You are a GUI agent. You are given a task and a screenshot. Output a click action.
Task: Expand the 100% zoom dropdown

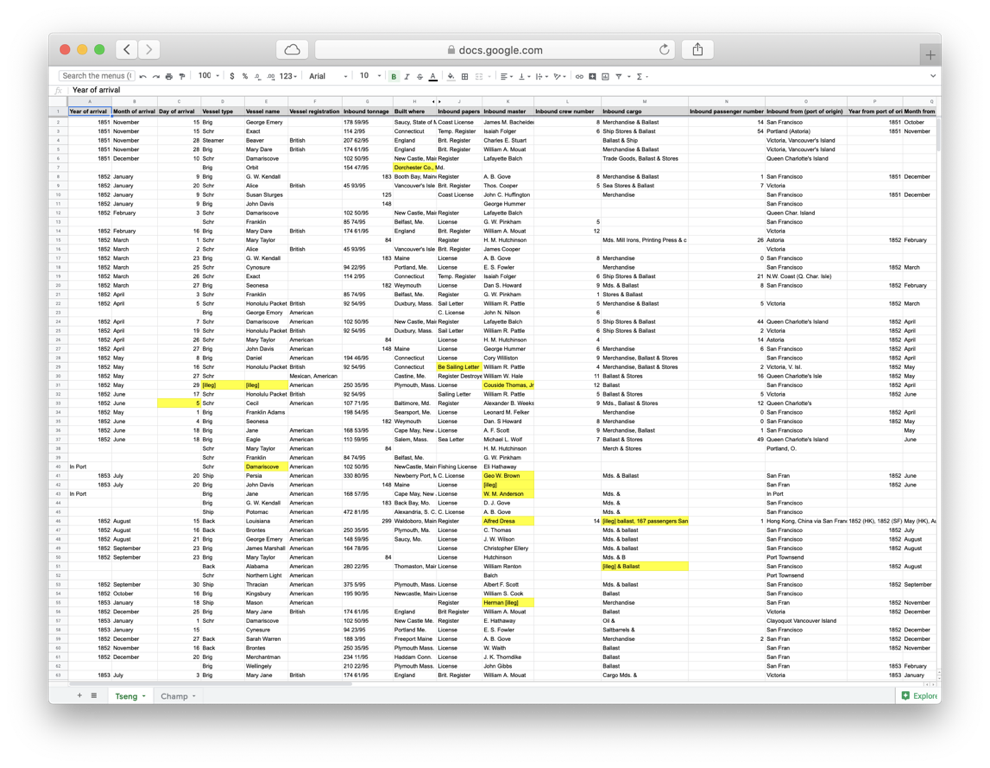point(207,76)
